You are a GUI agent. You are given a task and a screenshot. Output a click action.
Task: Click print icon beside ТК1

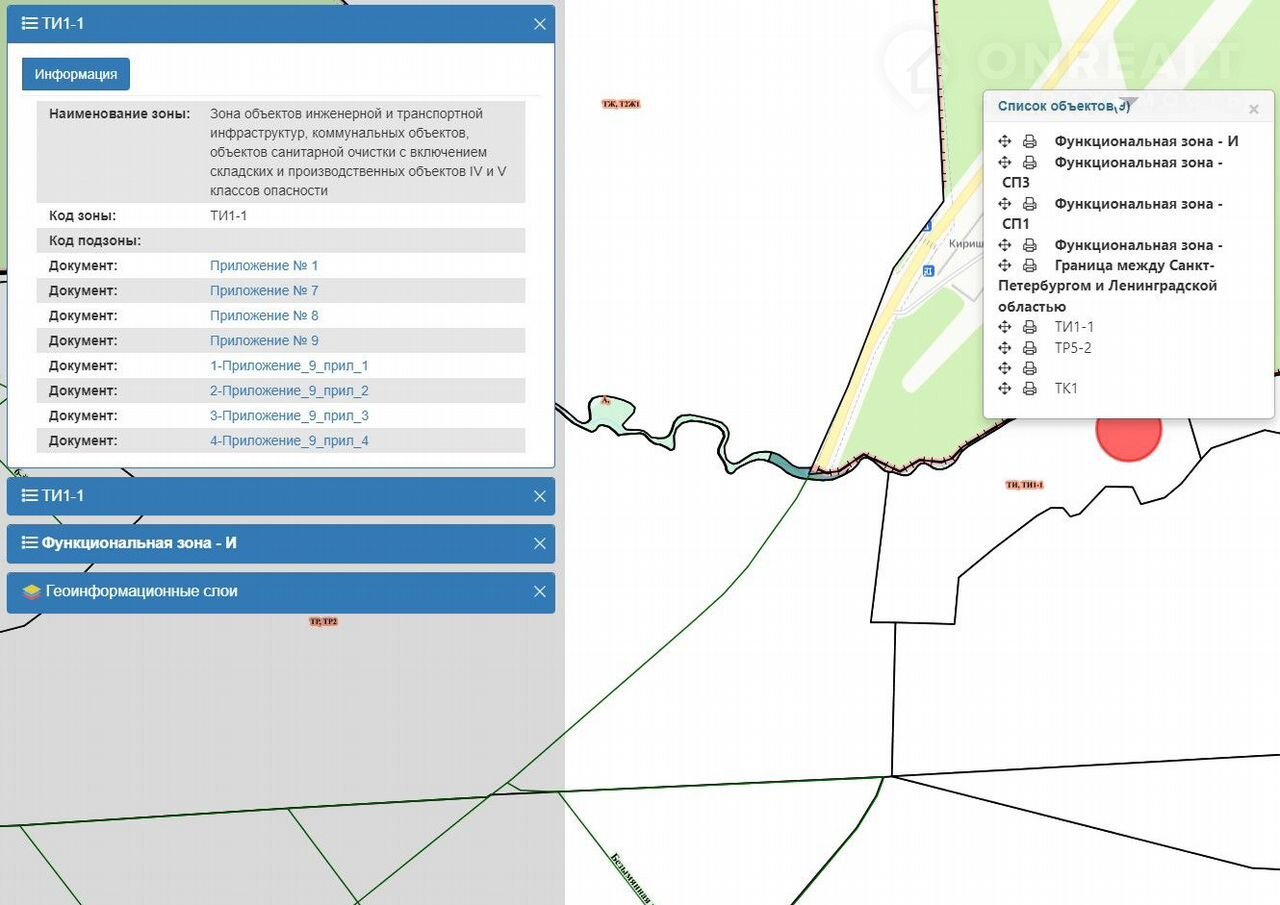1029,389
